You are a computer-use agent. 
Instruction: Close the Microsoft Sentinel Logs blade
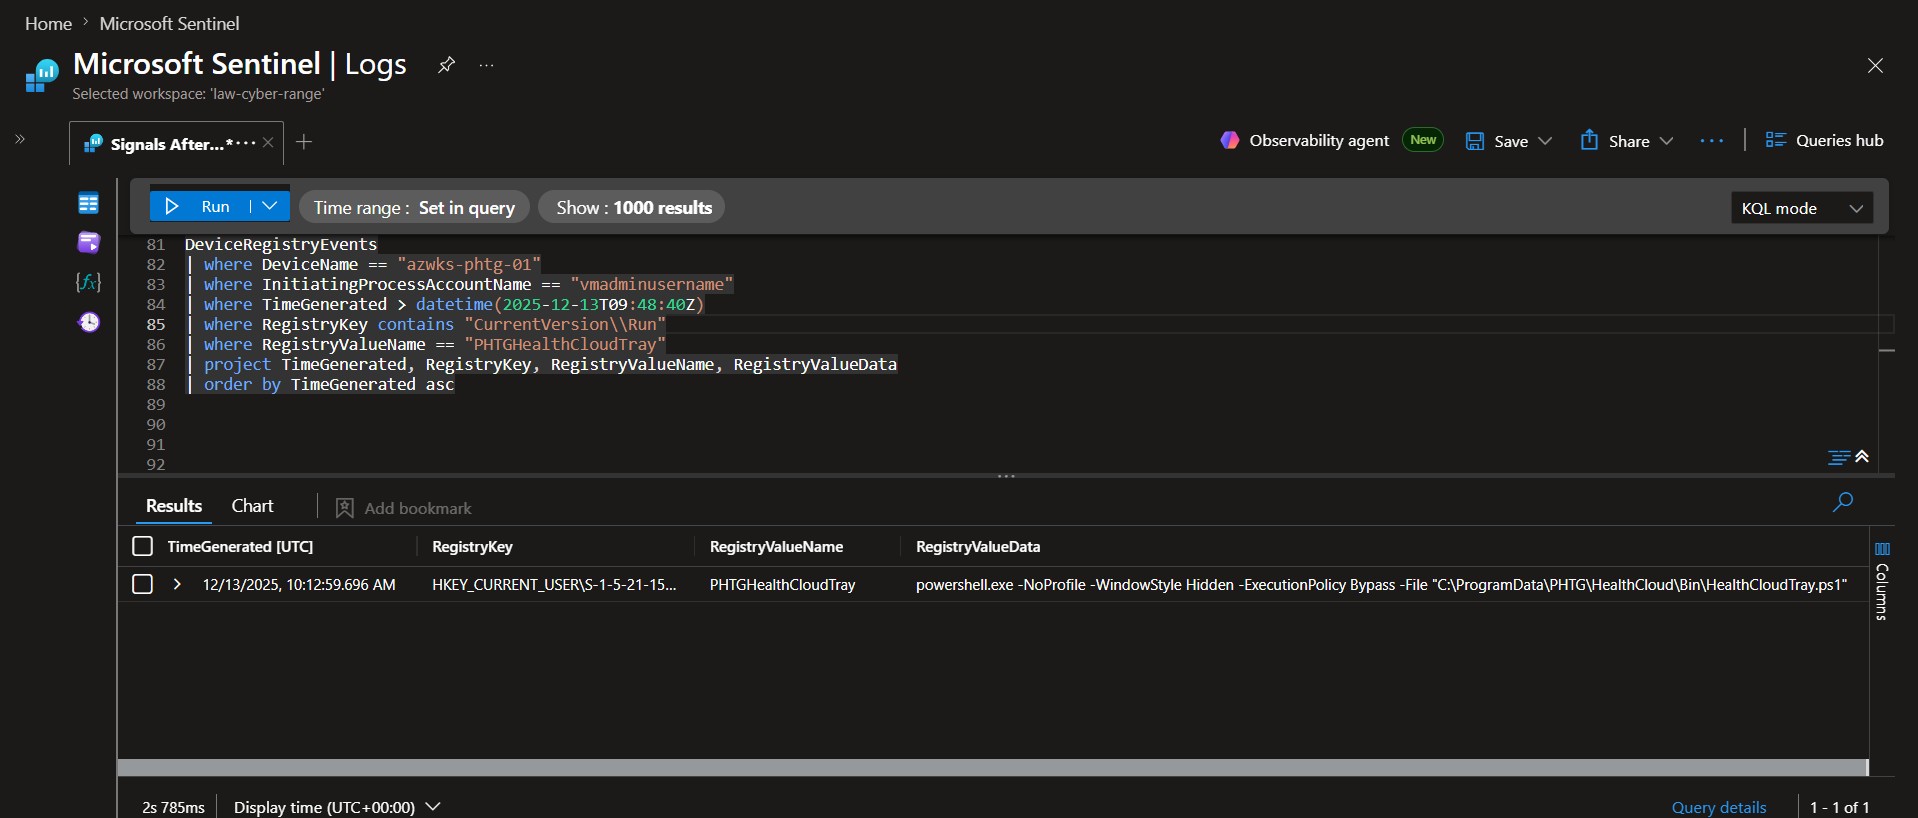(1875, 65)
